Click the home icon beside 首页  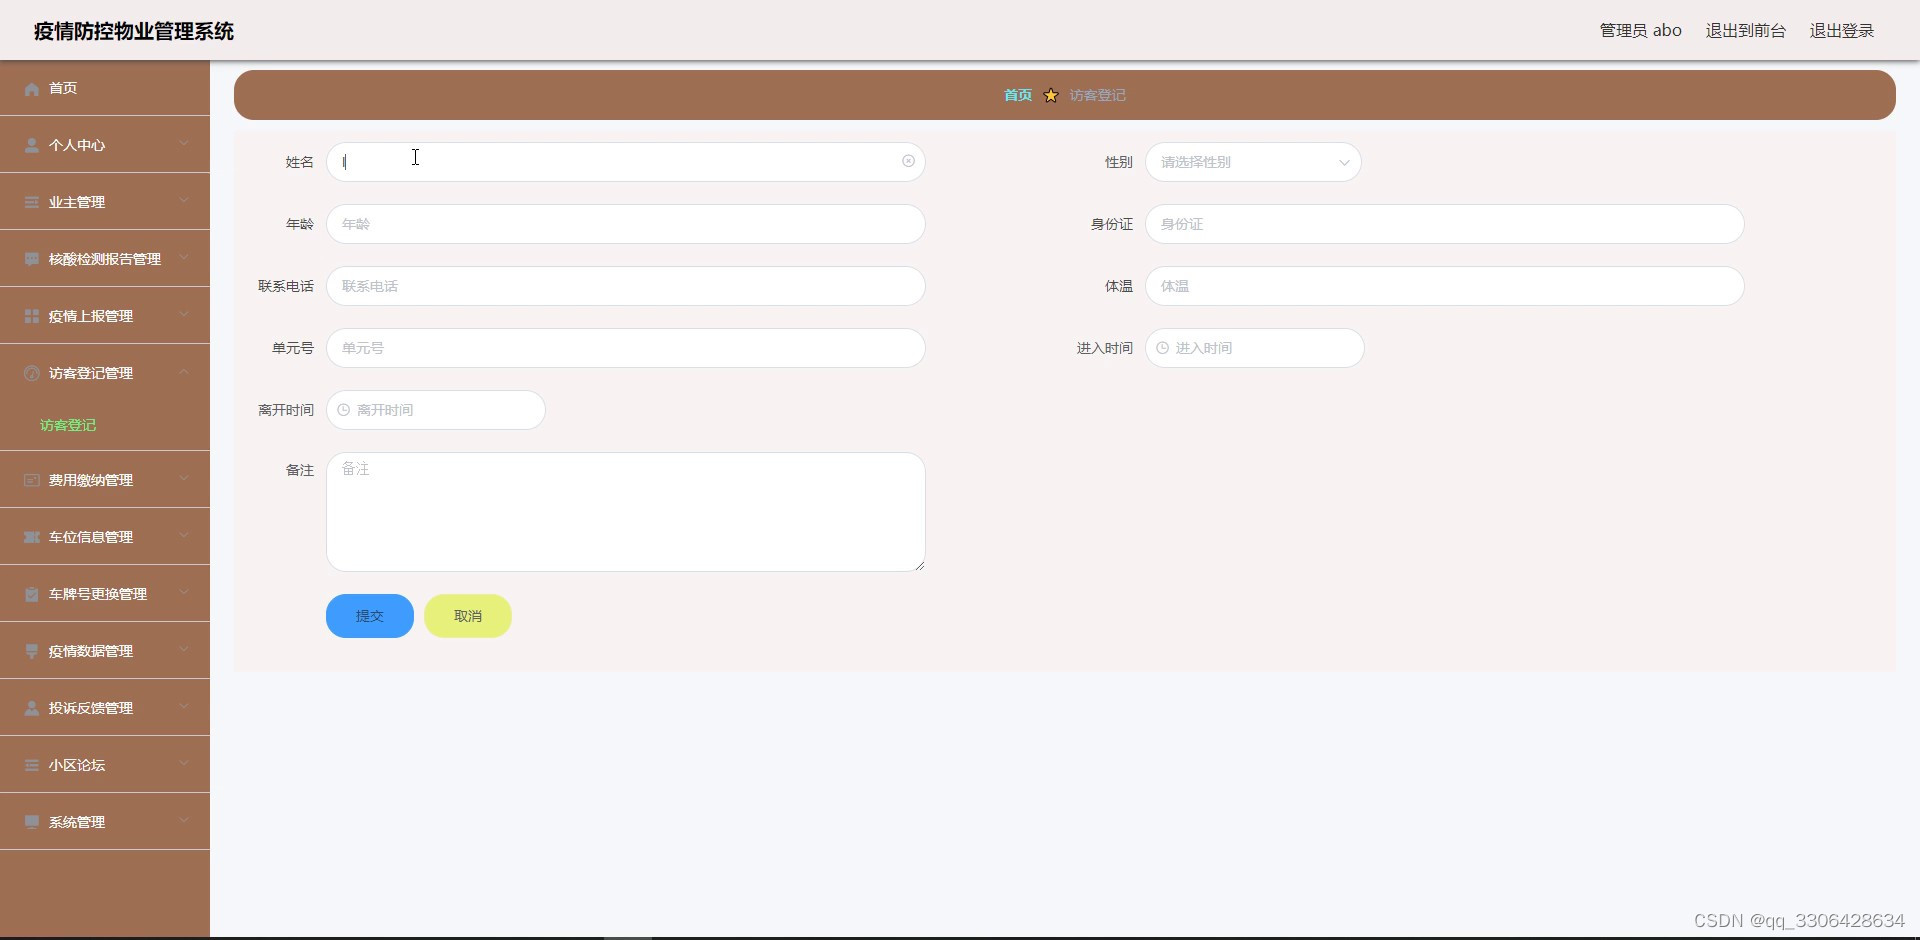coord(32,89)
